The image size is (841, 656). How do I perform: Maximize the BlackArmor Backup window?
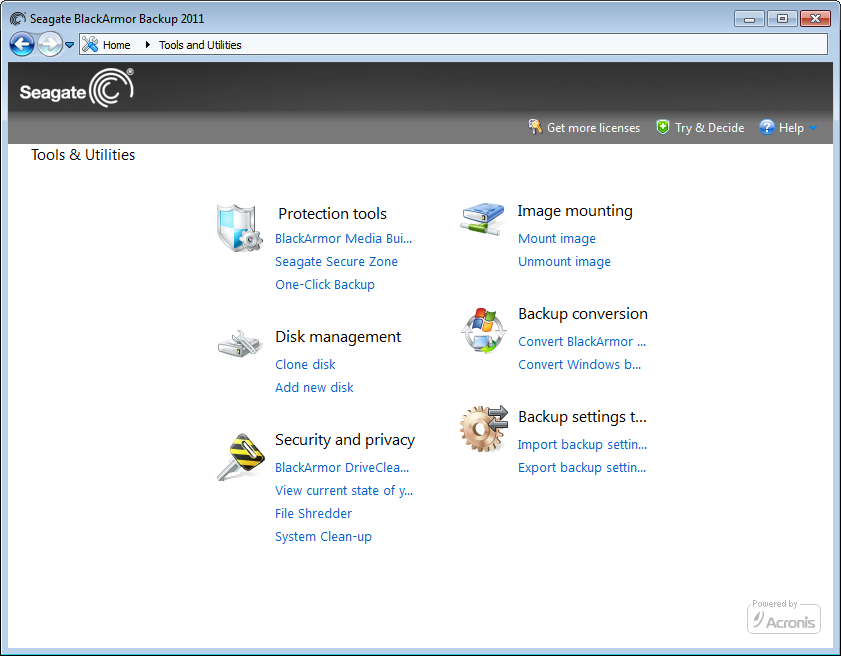point(782,19)
